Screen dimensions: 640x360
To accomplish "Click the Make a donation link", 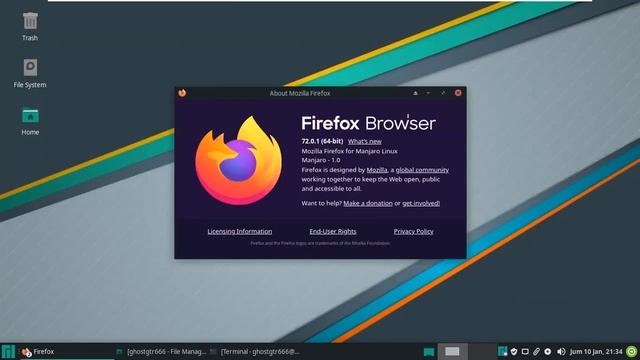I will (x=368, y=203).
